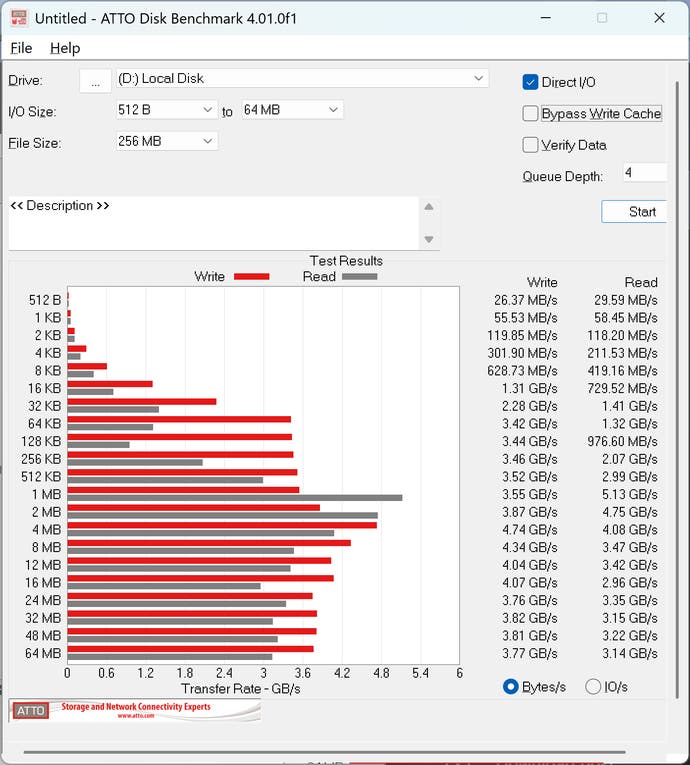Click the ATTO logo banner at bottom

pos(135,711)
